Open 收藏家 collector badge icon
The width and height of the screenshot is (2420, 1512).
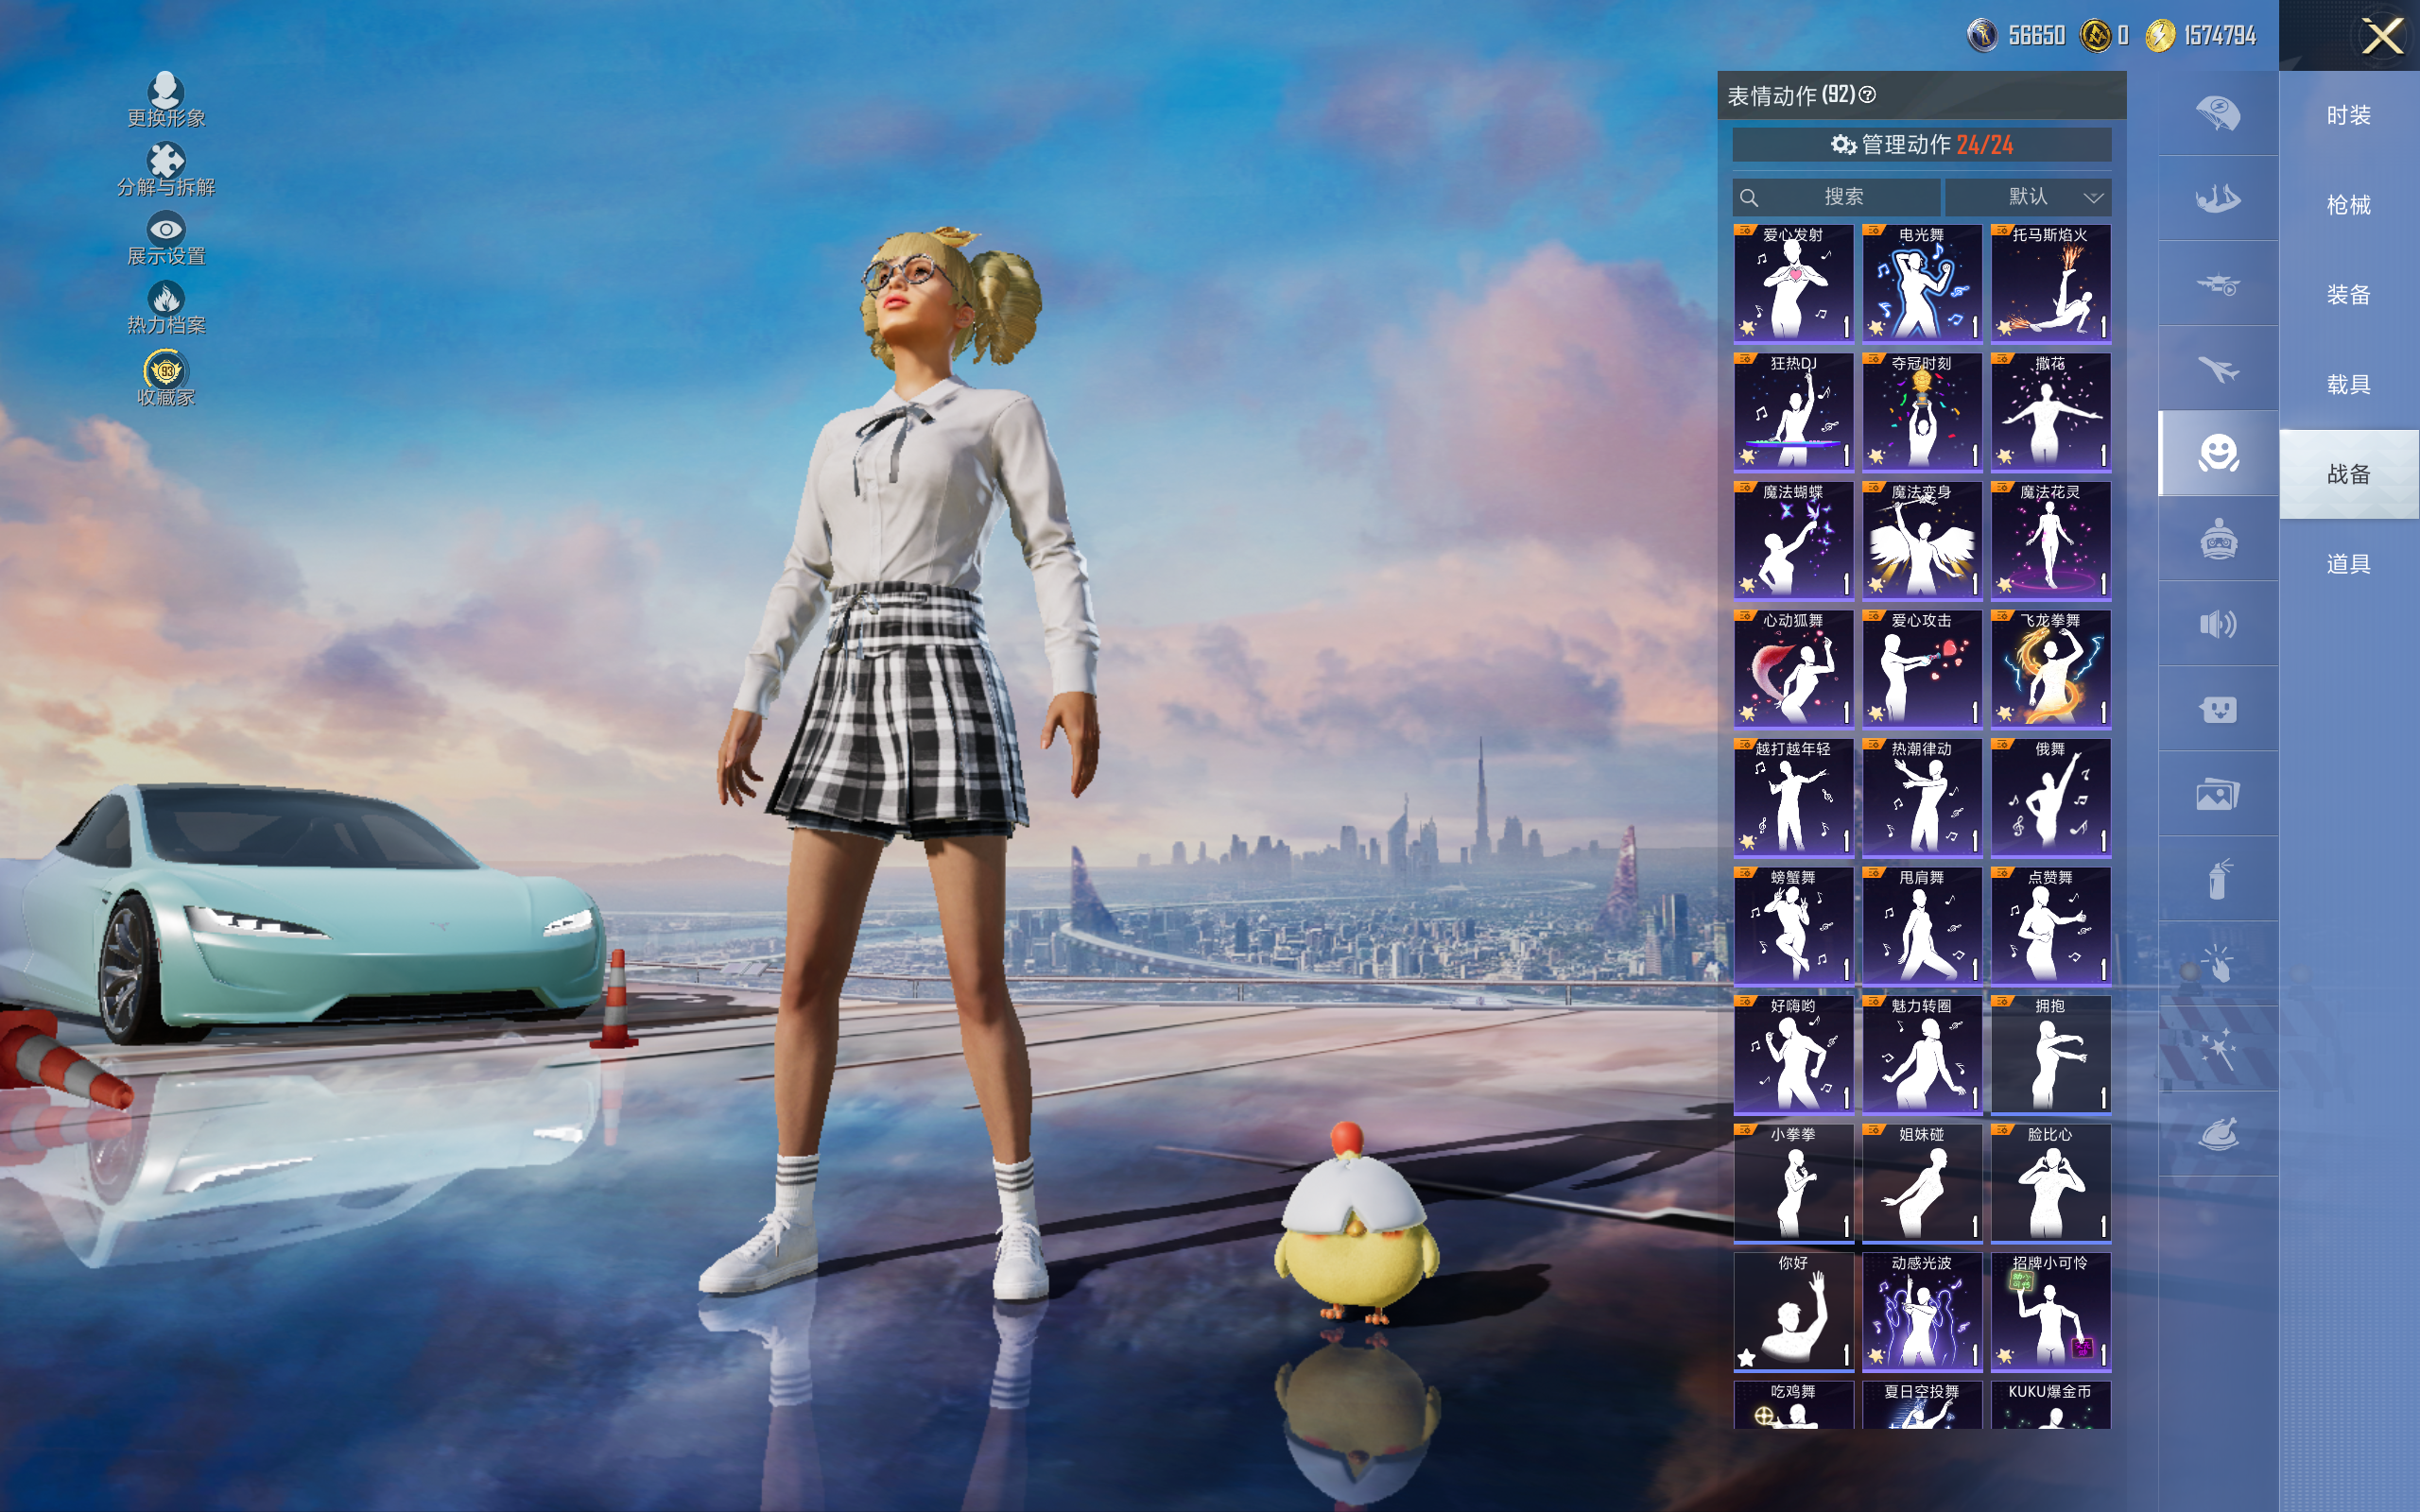click(x=165, y=378)
